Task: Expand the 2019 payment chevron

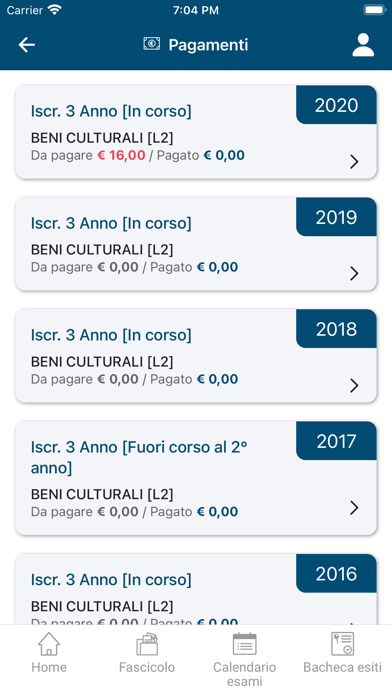Action: pyautogui.click(x=354, y=273)
